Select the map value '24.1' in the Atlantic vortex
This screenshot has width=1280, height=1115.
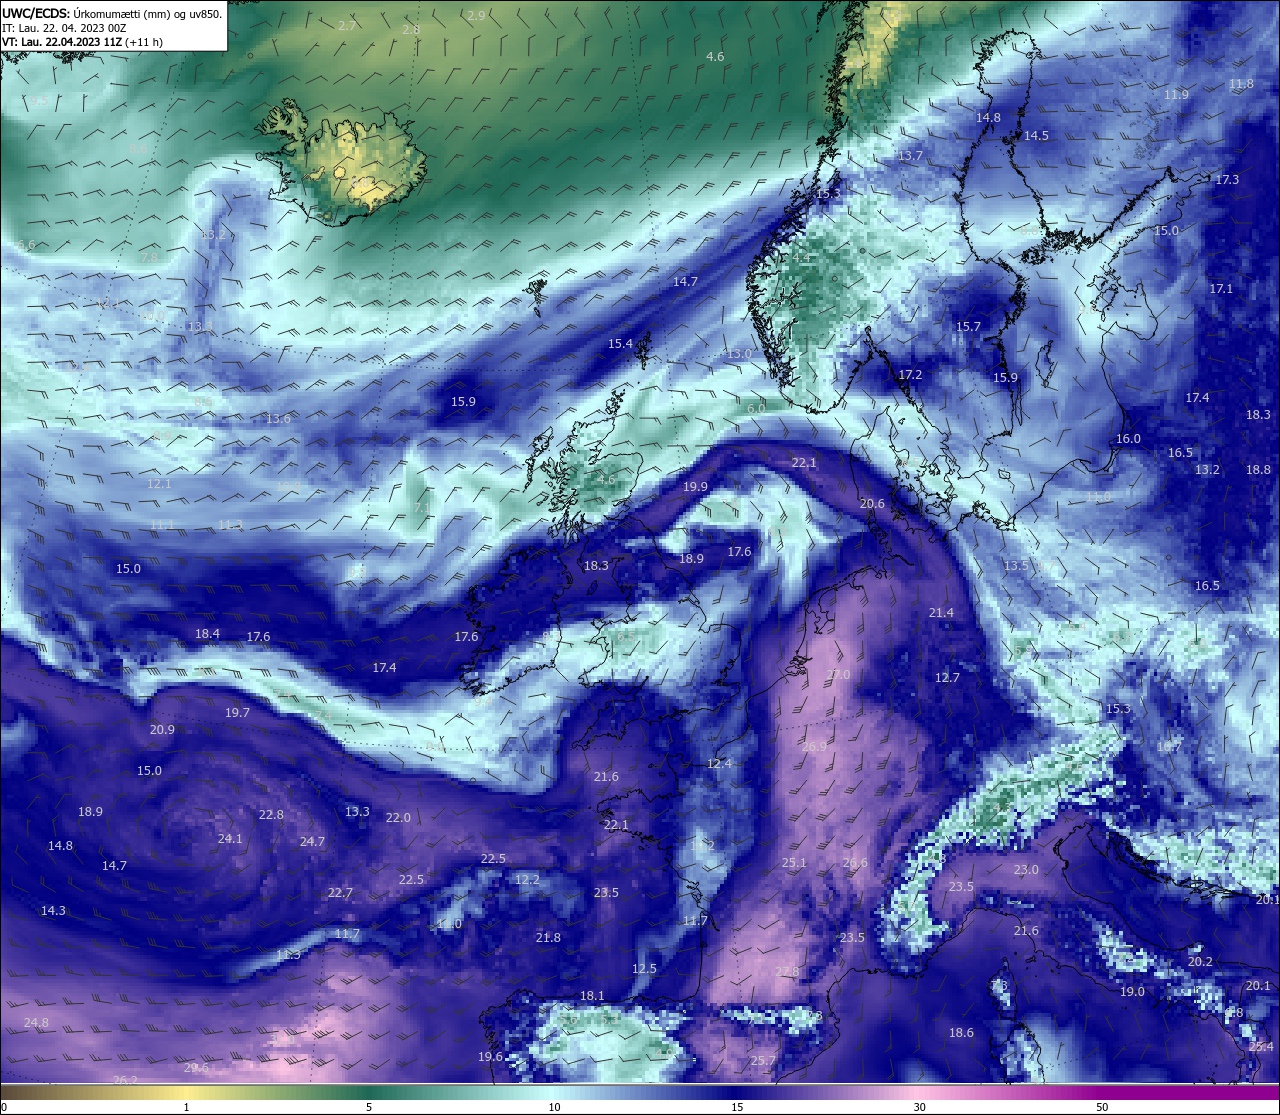[230, 838]
